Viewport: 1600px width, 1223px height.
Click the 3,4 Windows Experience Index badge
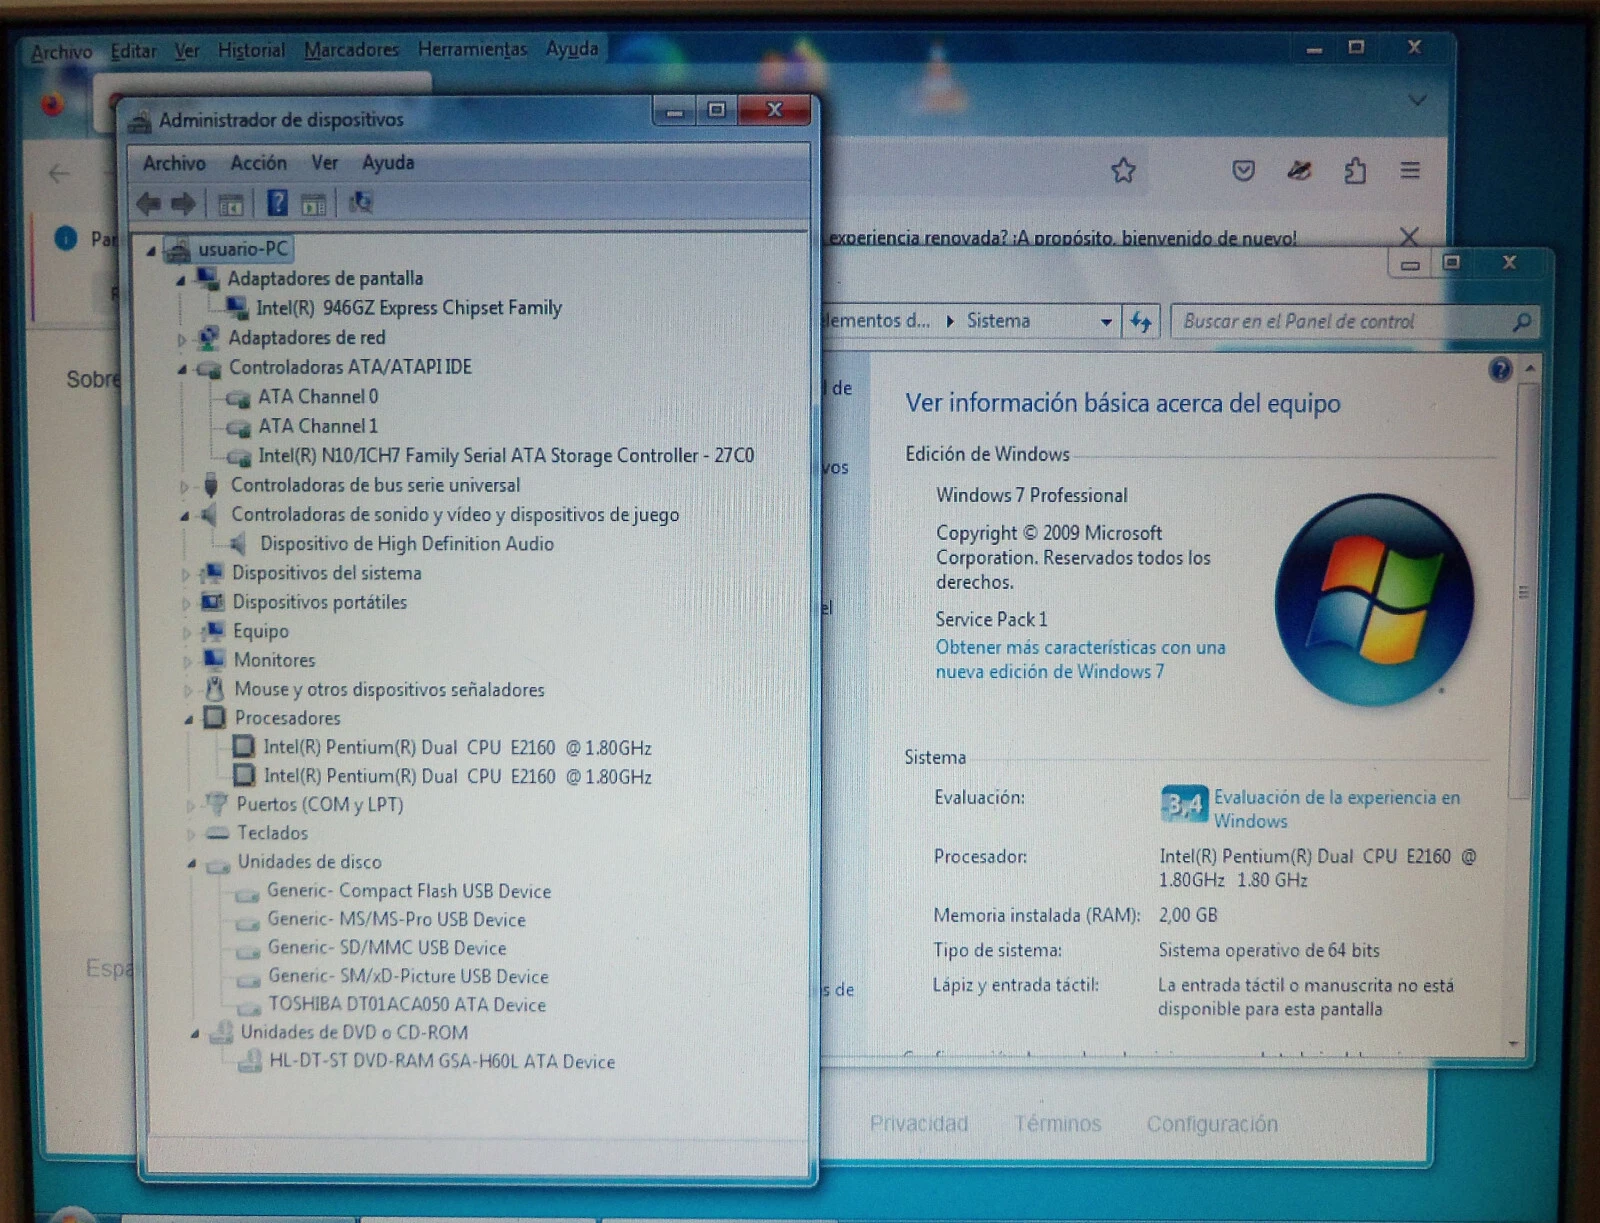coord(1185,804)
